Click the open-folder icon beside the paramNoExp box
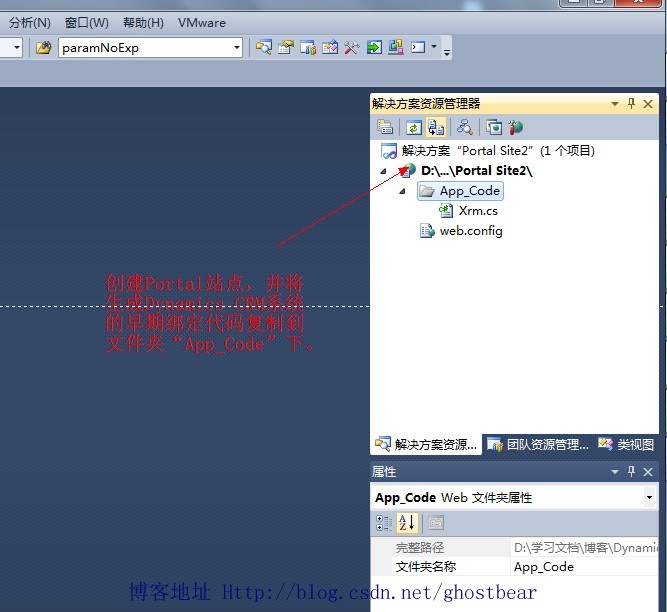 (x=43, y=47)
